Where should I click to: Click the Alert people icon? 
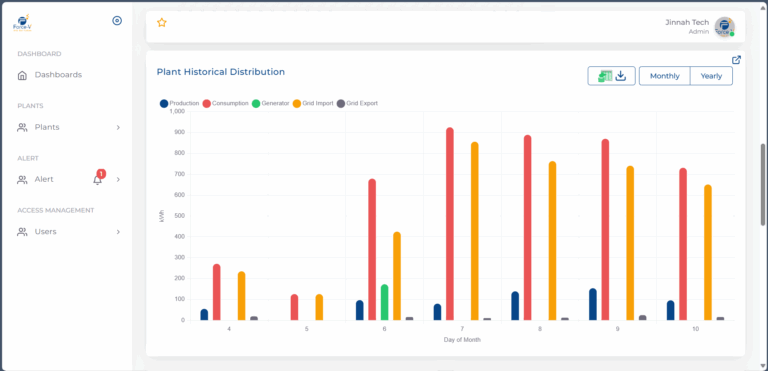[x=22, y=180]
